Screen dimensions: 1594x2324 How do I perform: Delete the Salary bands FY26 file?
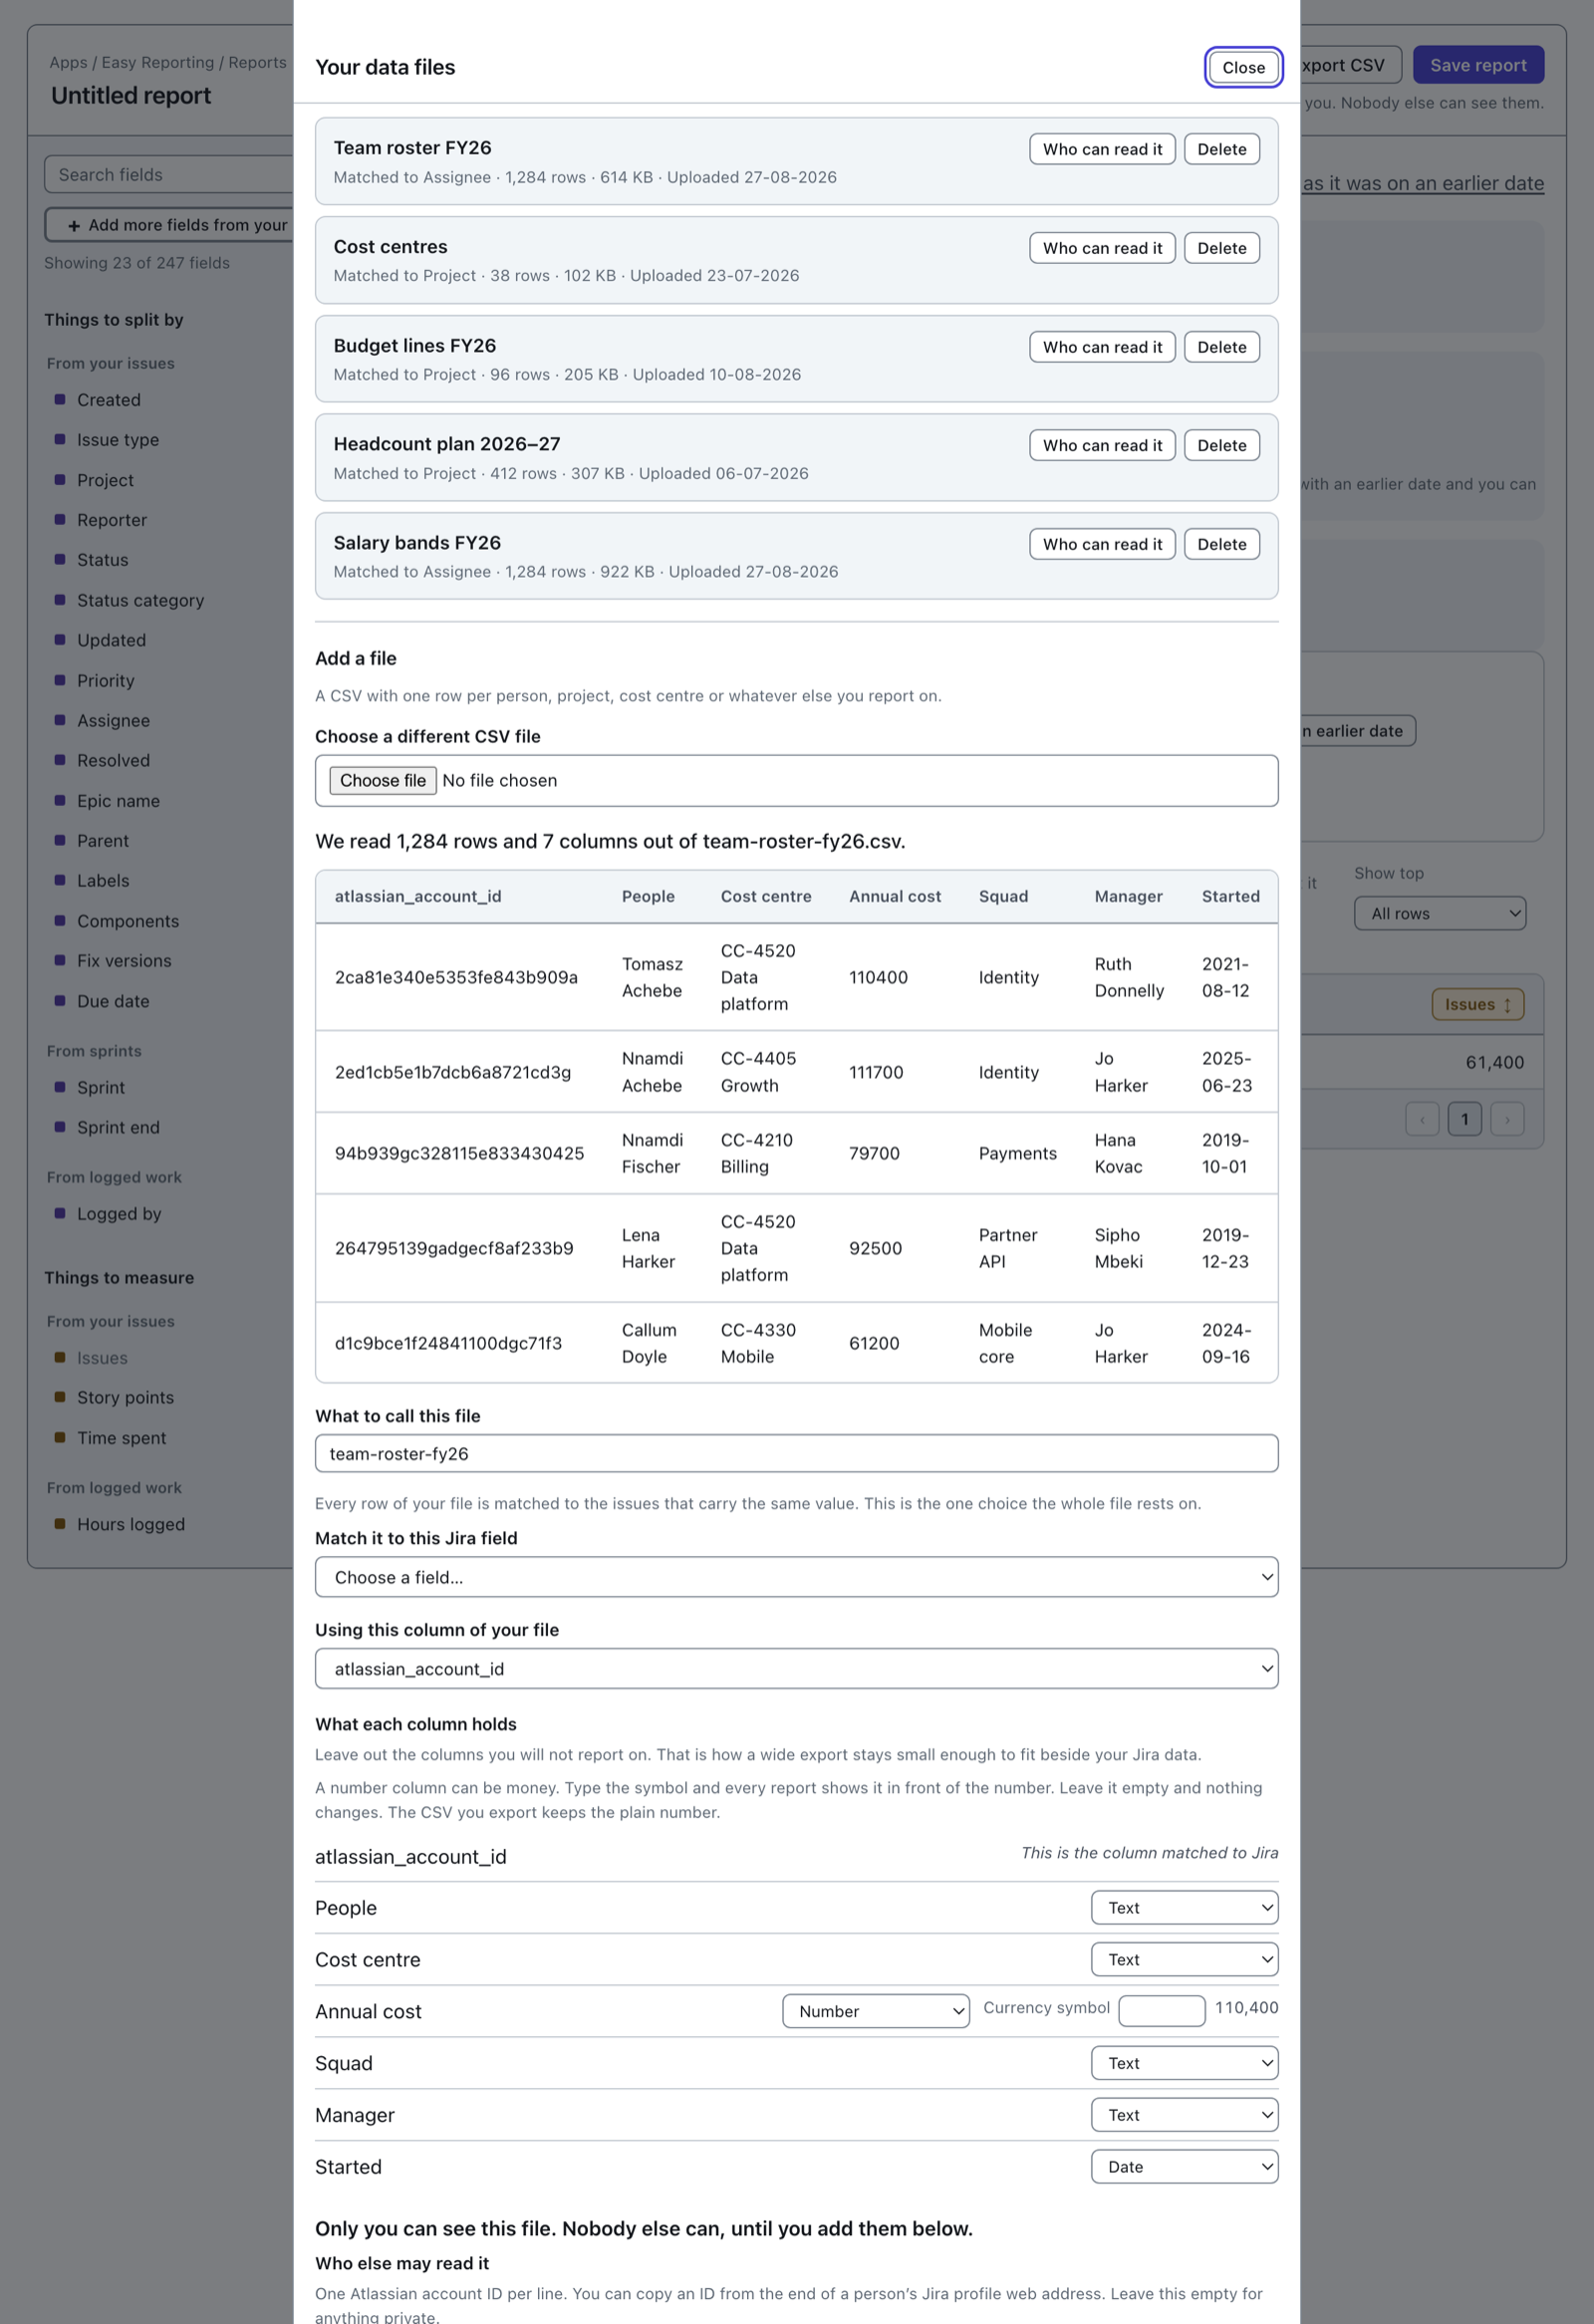(x=1221, y=545)
